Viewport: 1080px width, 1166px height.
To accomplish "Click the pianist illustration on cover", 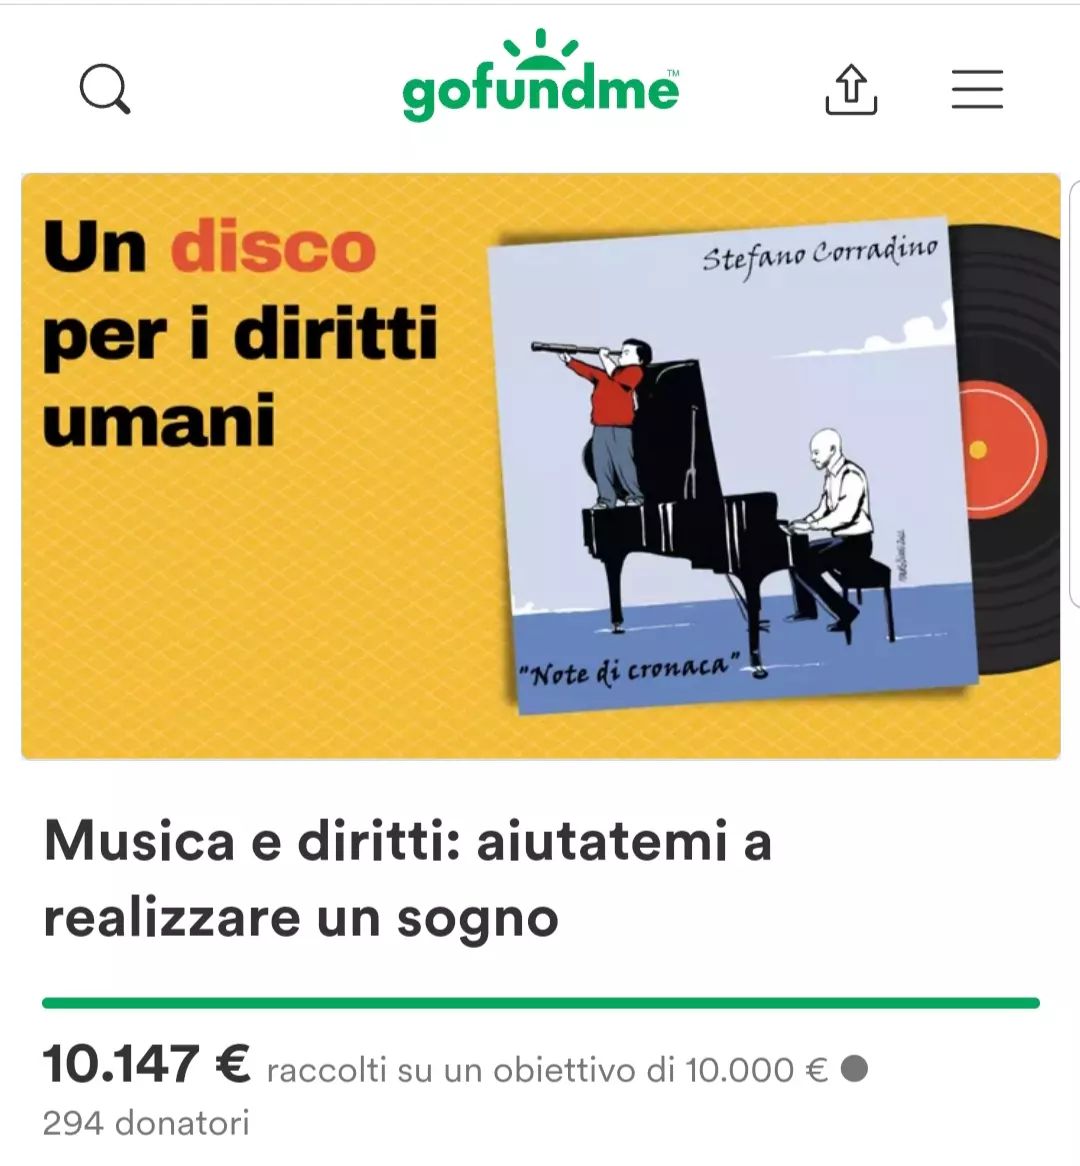I will click(833, 521).
